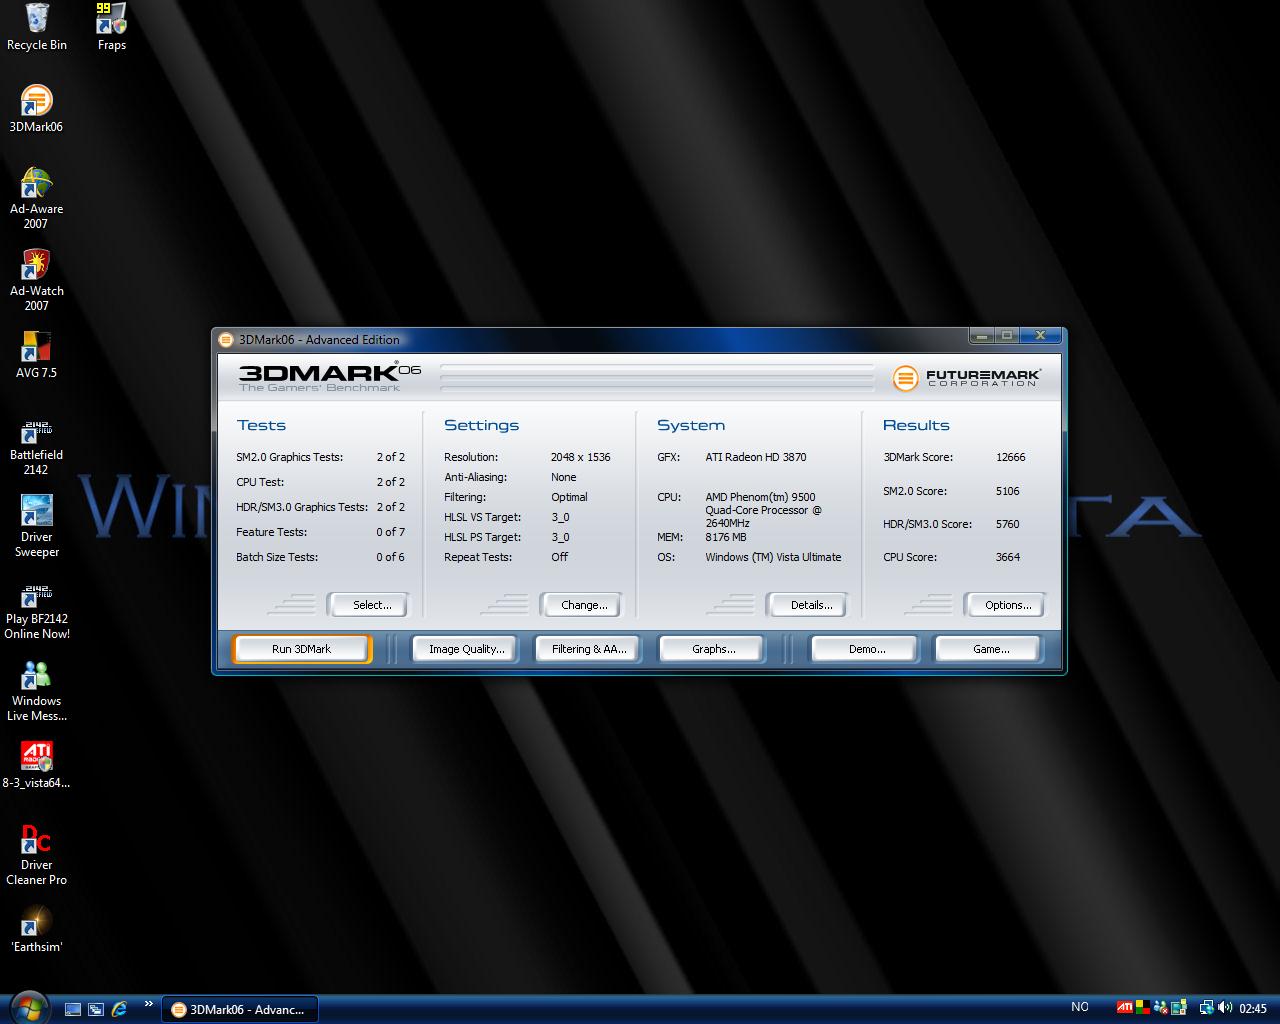Select the AVG 7.5 desktop icon
This screenshot has width=1280, height=1024.
pos(36,355)
